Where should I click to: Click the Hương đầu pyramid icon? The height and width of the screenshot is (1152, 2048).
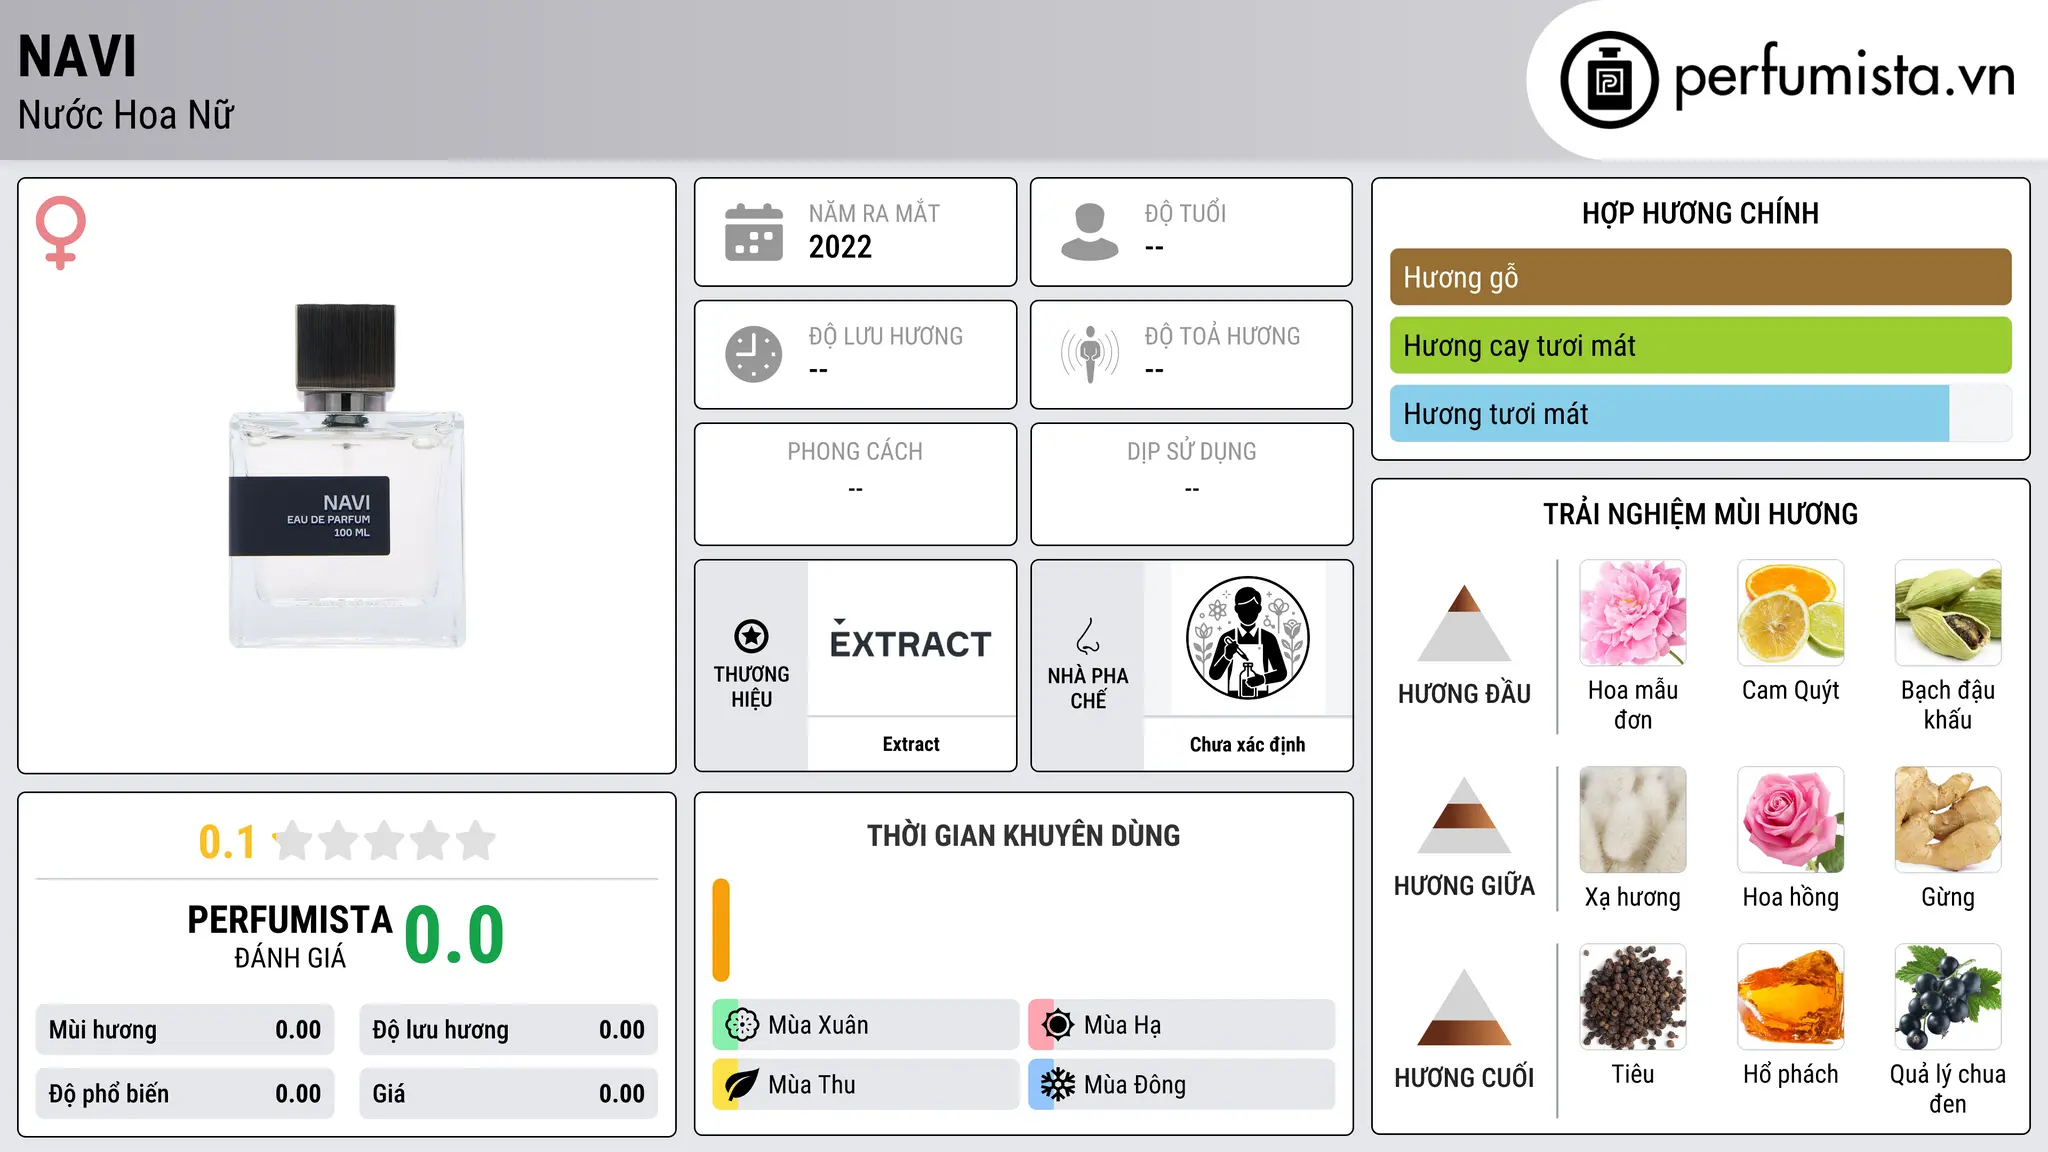coord(1464,623)
